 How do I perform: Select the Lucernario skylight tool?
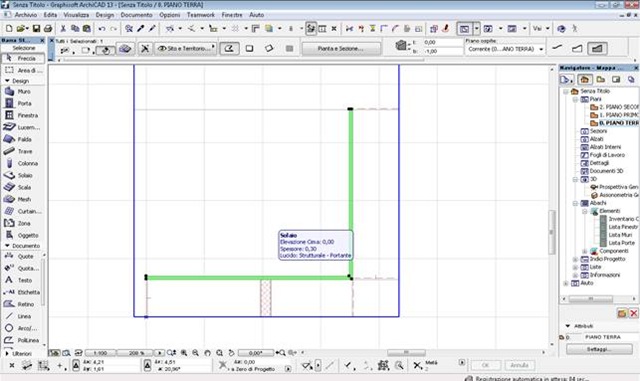pyautogui.click(x=23, y=127)
